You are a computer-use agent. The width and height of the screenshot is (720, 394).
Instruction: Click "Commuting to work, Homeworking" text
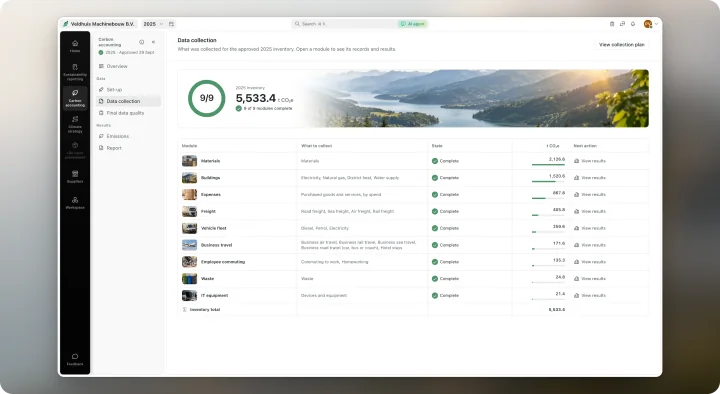pos(334,262)
